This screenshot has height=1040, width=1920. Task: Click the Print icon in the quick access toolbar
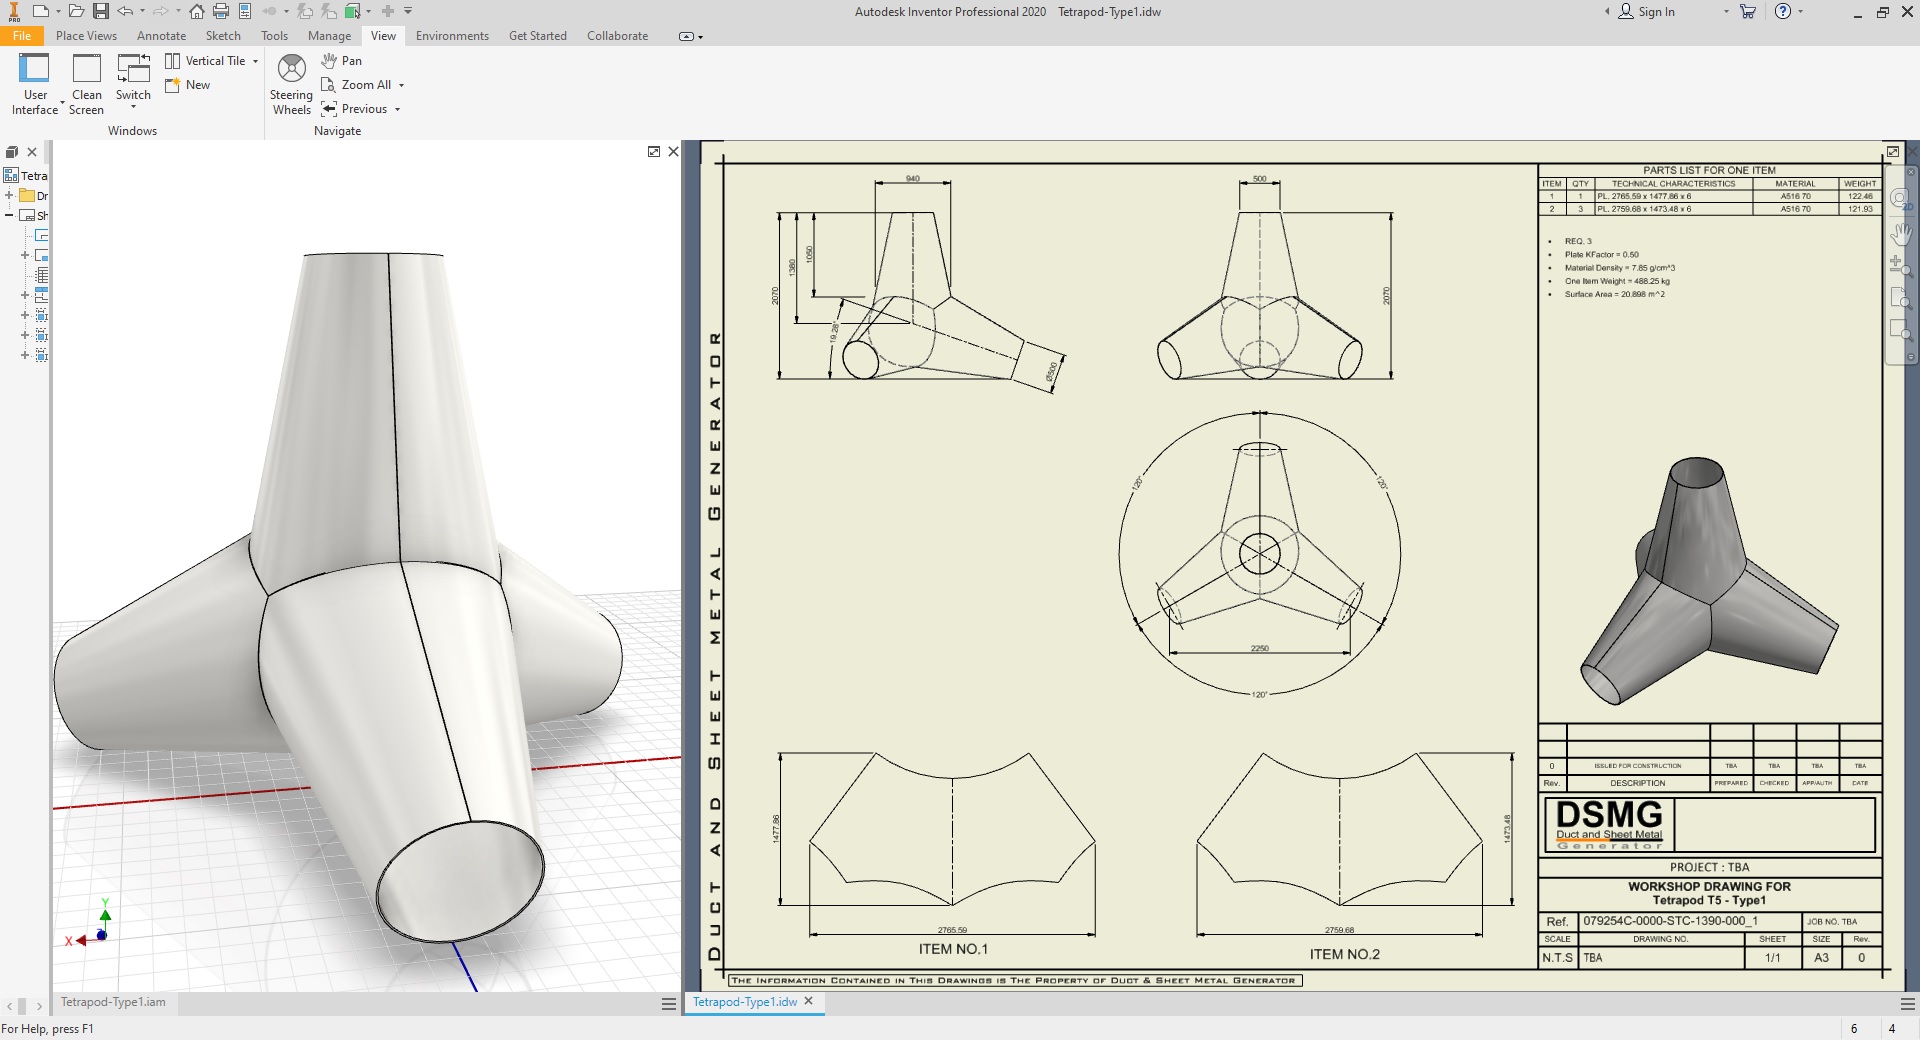point(221,11)
